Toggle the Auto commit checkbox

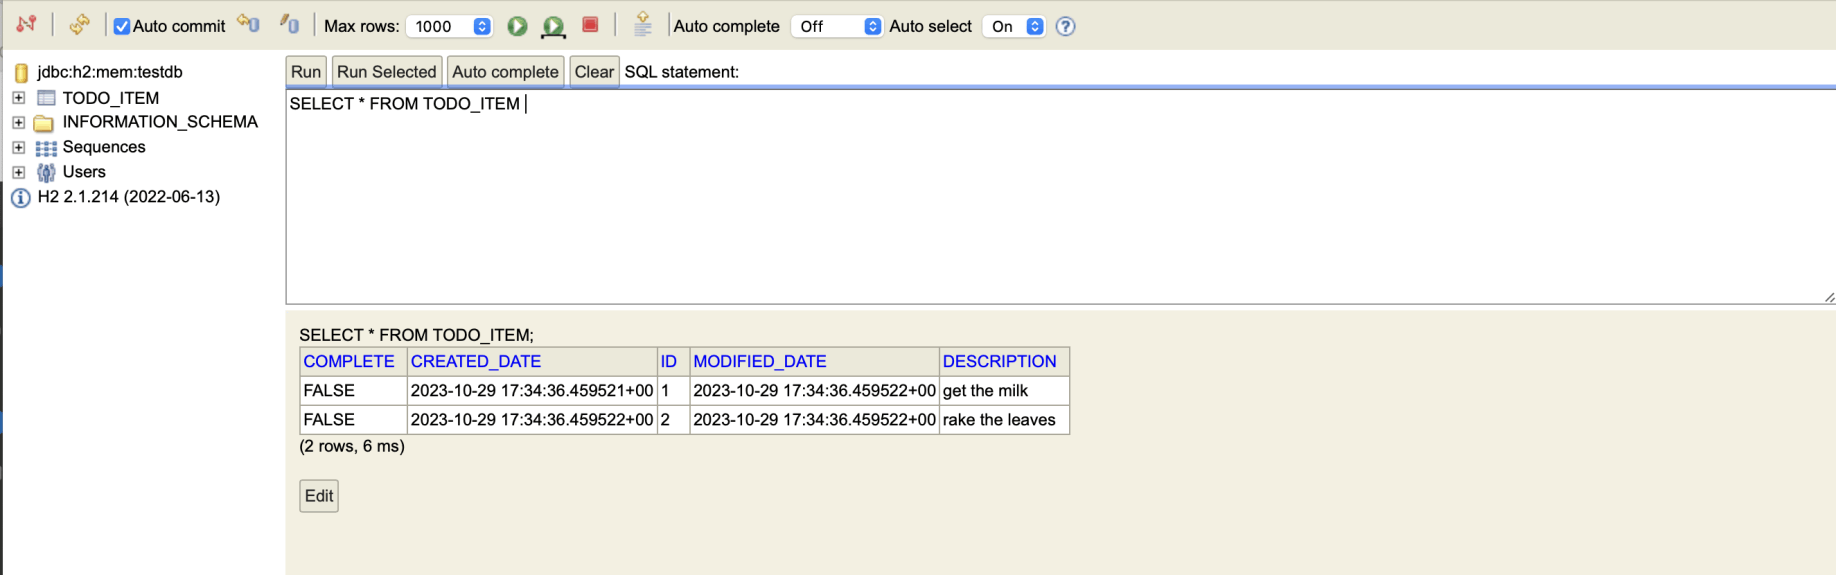[x=122, y=26]
